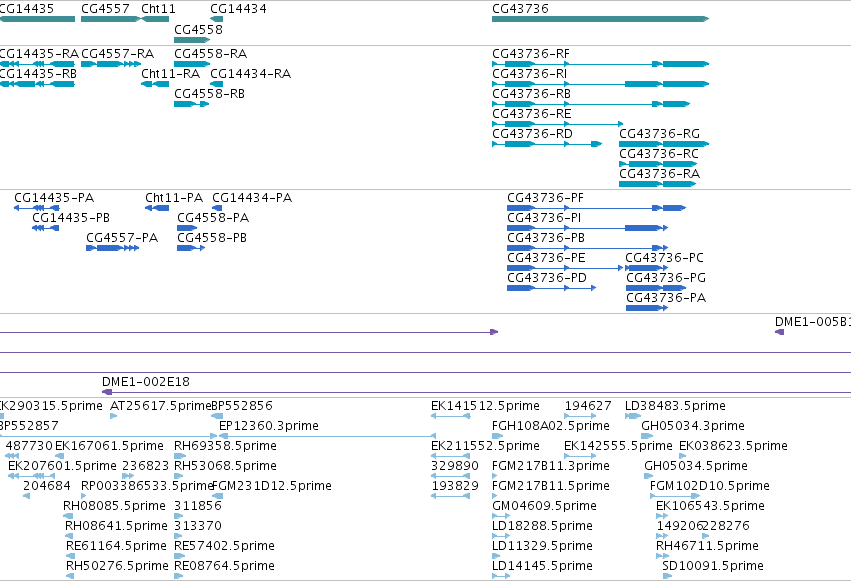The width and height of the screenshot is (851, 581).
Task: Click transcript CG43736-RD
Action: [547, 144]
